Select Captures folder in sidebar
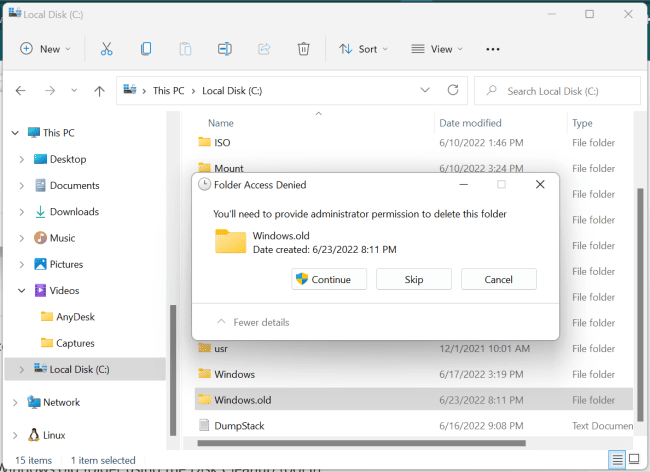 (x=75, y=343)
